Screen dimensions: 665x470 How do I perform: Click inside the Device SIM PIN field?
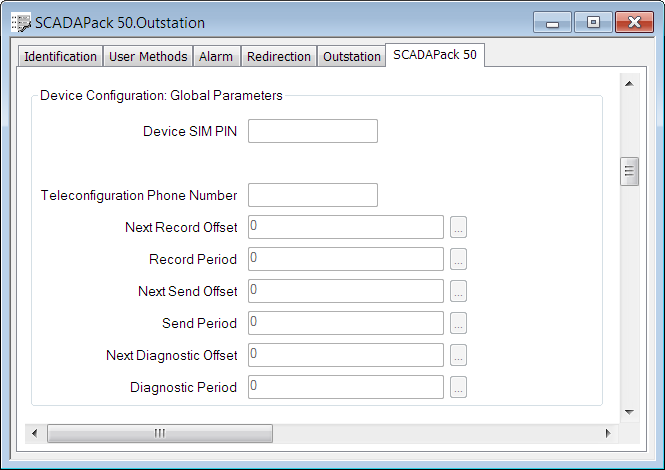312,131
